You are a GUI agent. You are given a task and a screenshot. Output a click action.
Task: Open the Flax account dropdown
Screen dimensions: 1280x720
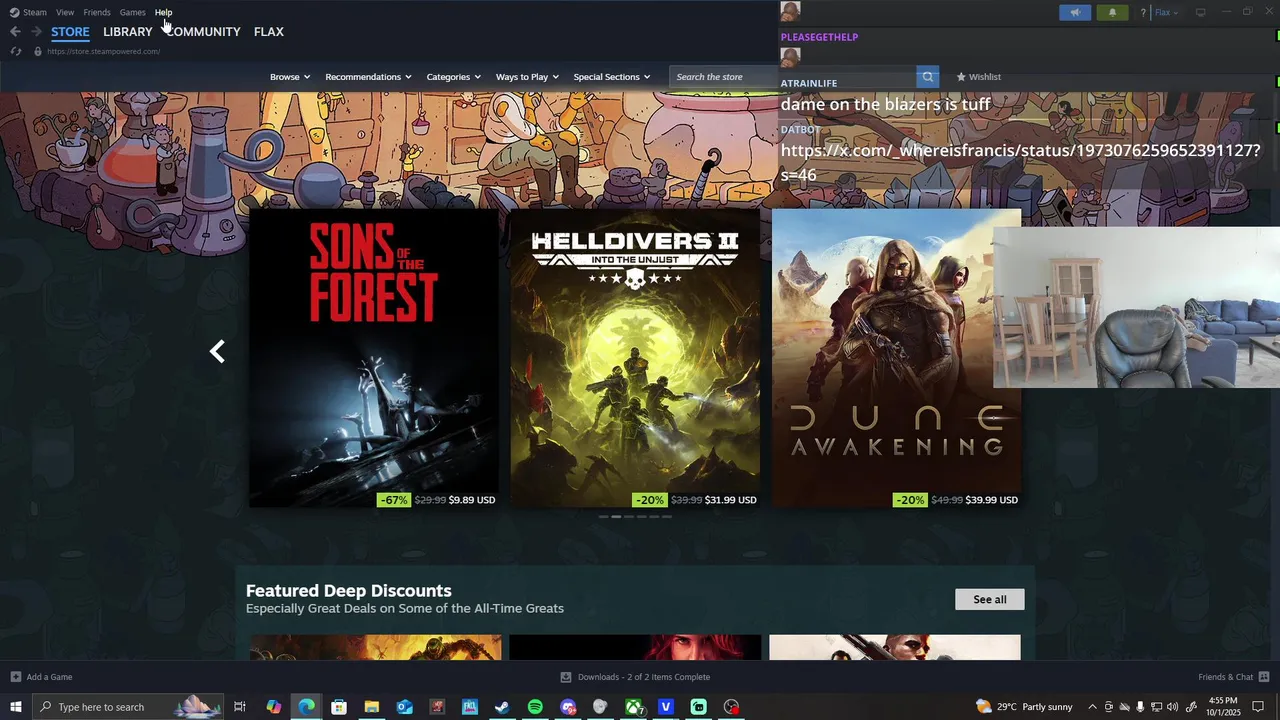click(1166, 13)
